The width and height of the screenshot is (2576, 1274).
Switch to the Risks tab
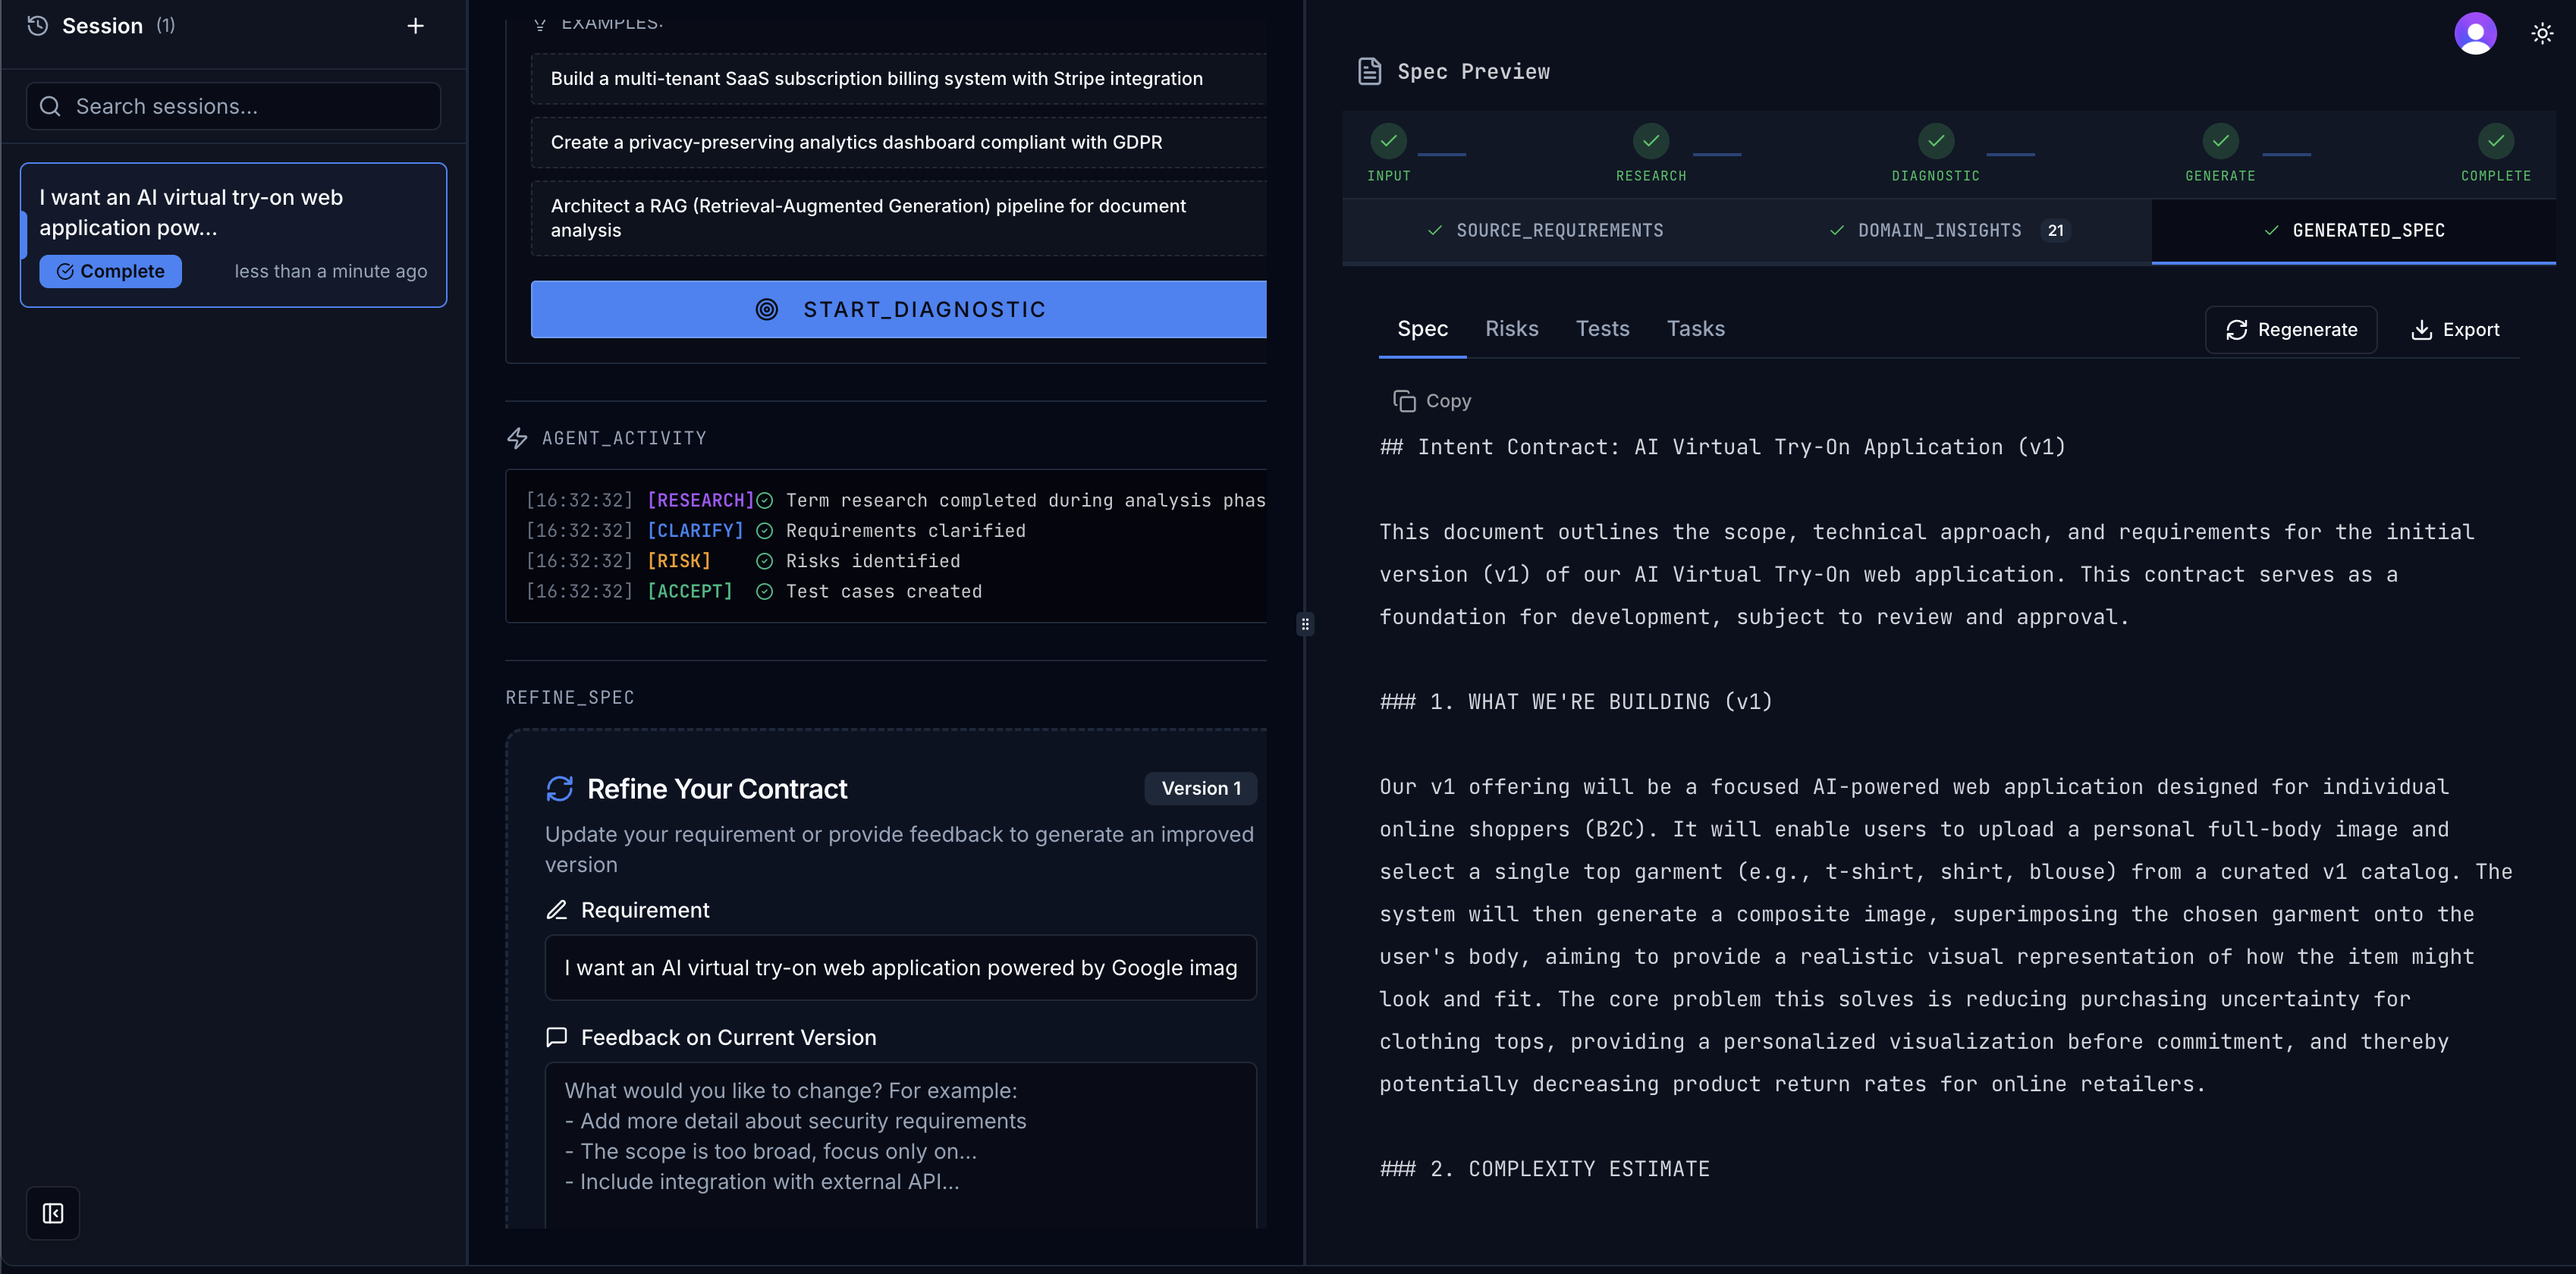pos(1511,329)
